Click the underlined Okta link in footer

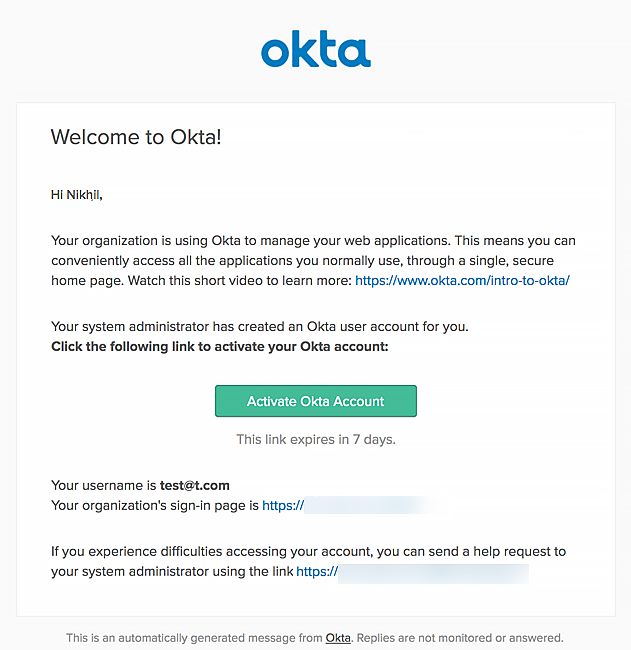338,638
